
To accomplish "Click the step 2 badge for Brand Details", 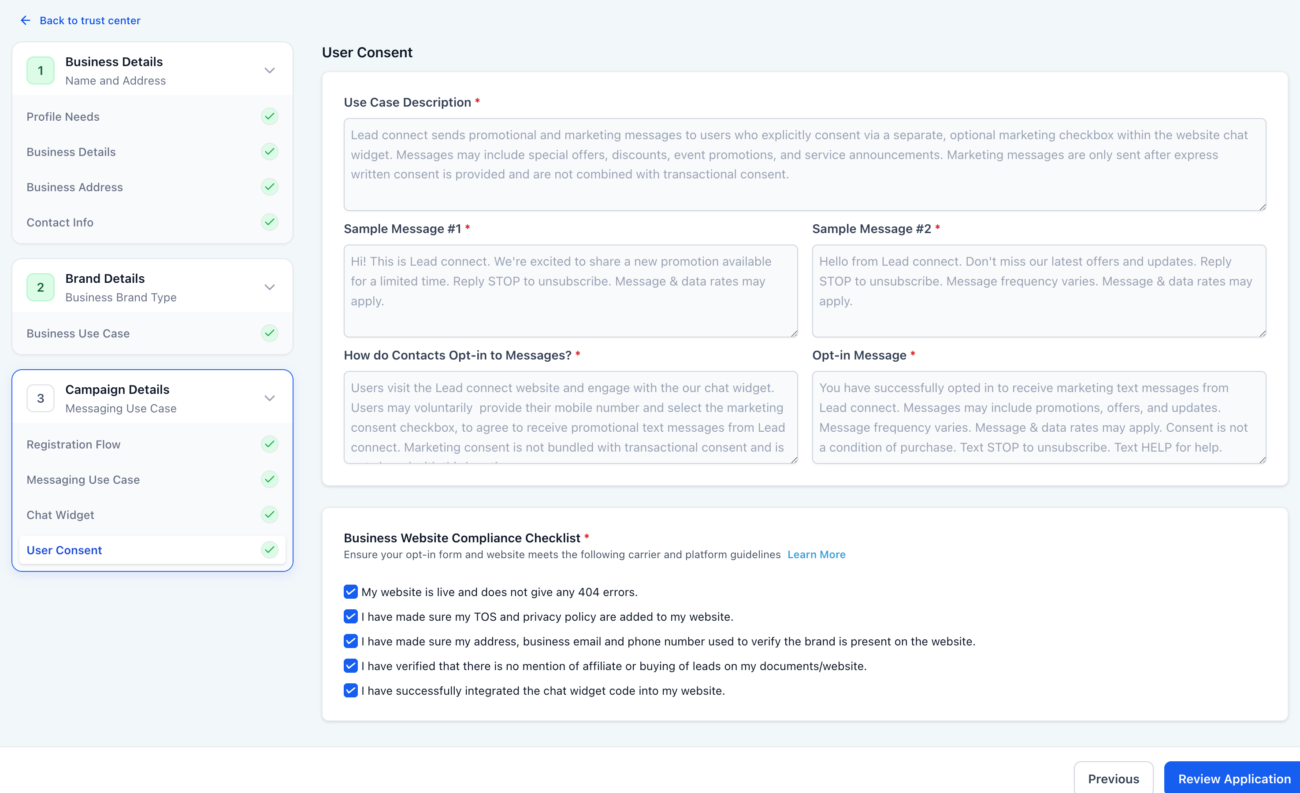I will click(x=40, y=286).
